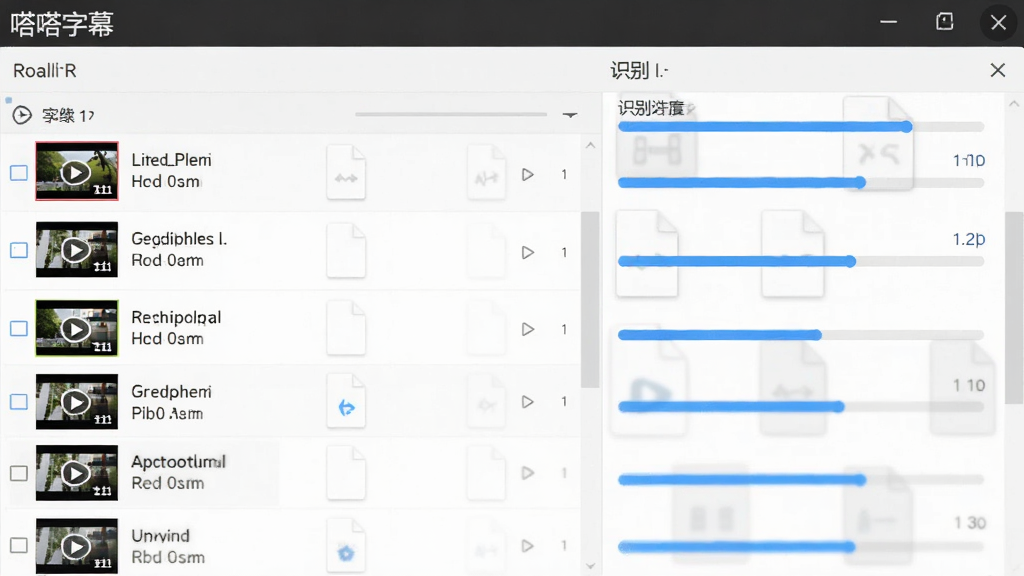Viewport: 1024px width, 576px height.
Task: Play the Lited_Plem item using its triangle icon
Action: click(x=528, y=174)
